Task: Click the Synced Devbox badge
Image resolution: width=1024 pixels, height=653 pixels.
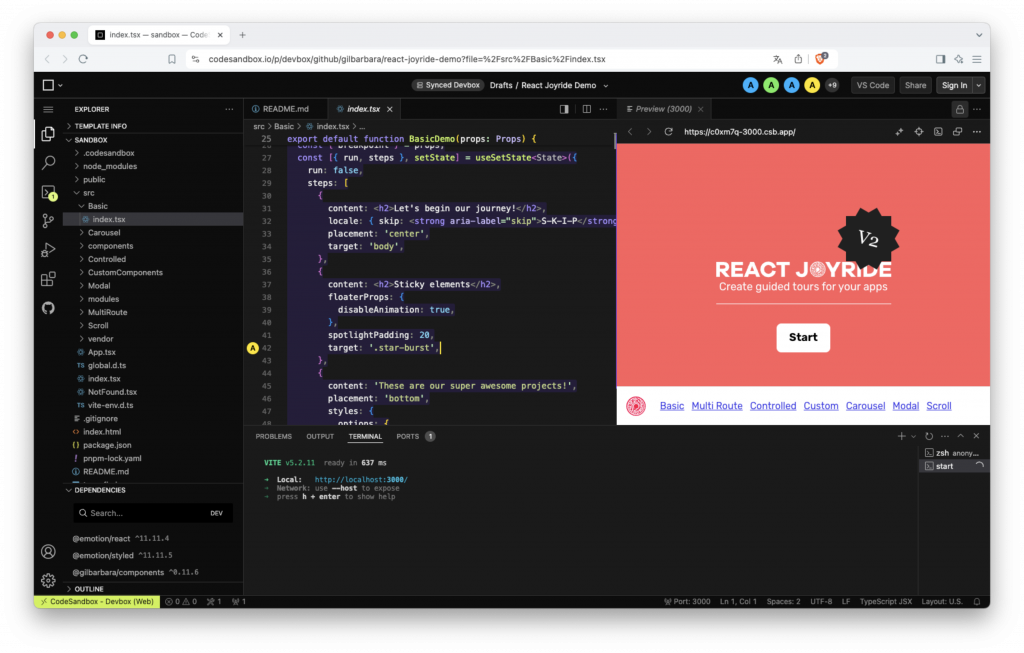Action: click(448, 86)
